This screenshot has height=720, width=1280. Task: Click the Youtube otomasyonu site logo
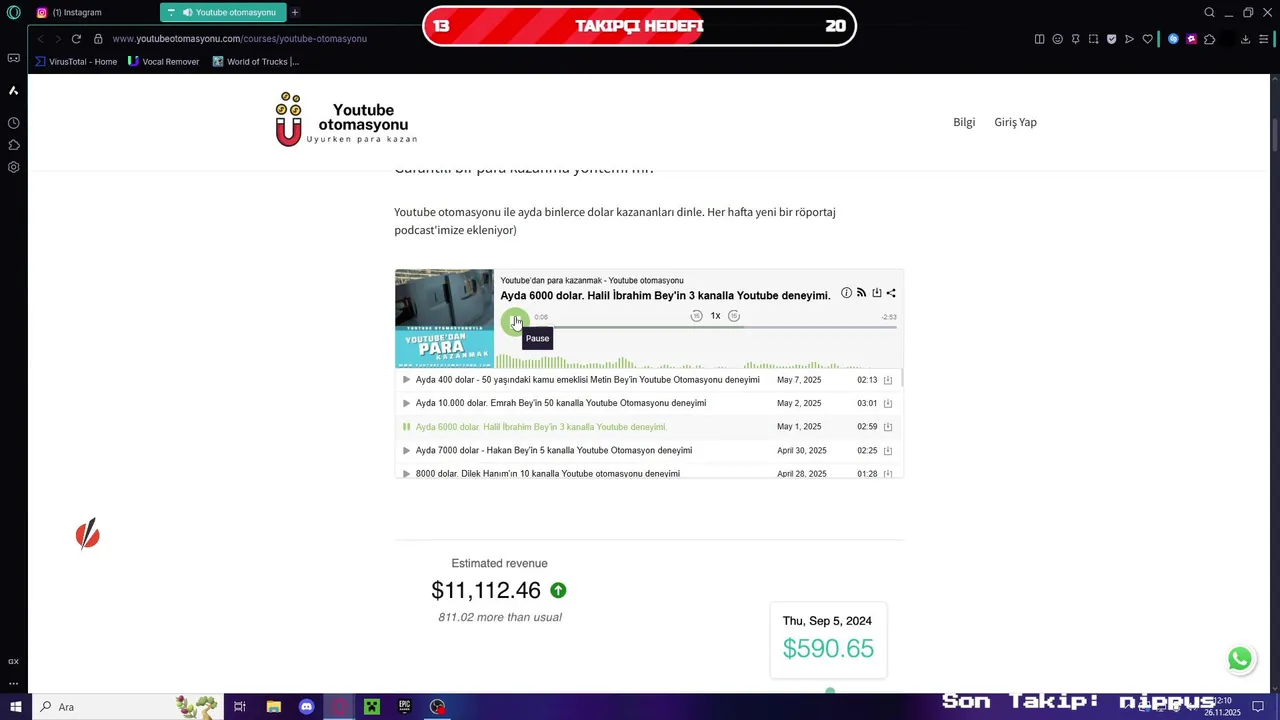pos(346,121)
